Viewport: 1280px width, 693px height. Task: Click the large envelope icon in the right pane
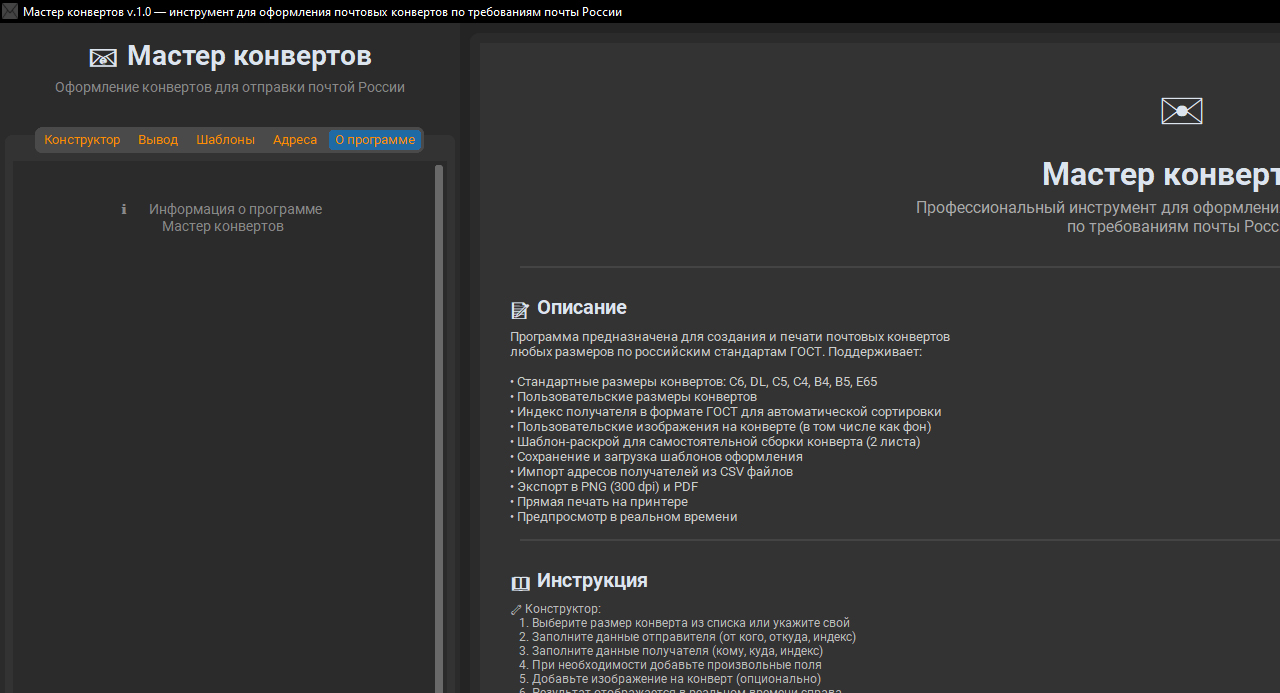1181,111
